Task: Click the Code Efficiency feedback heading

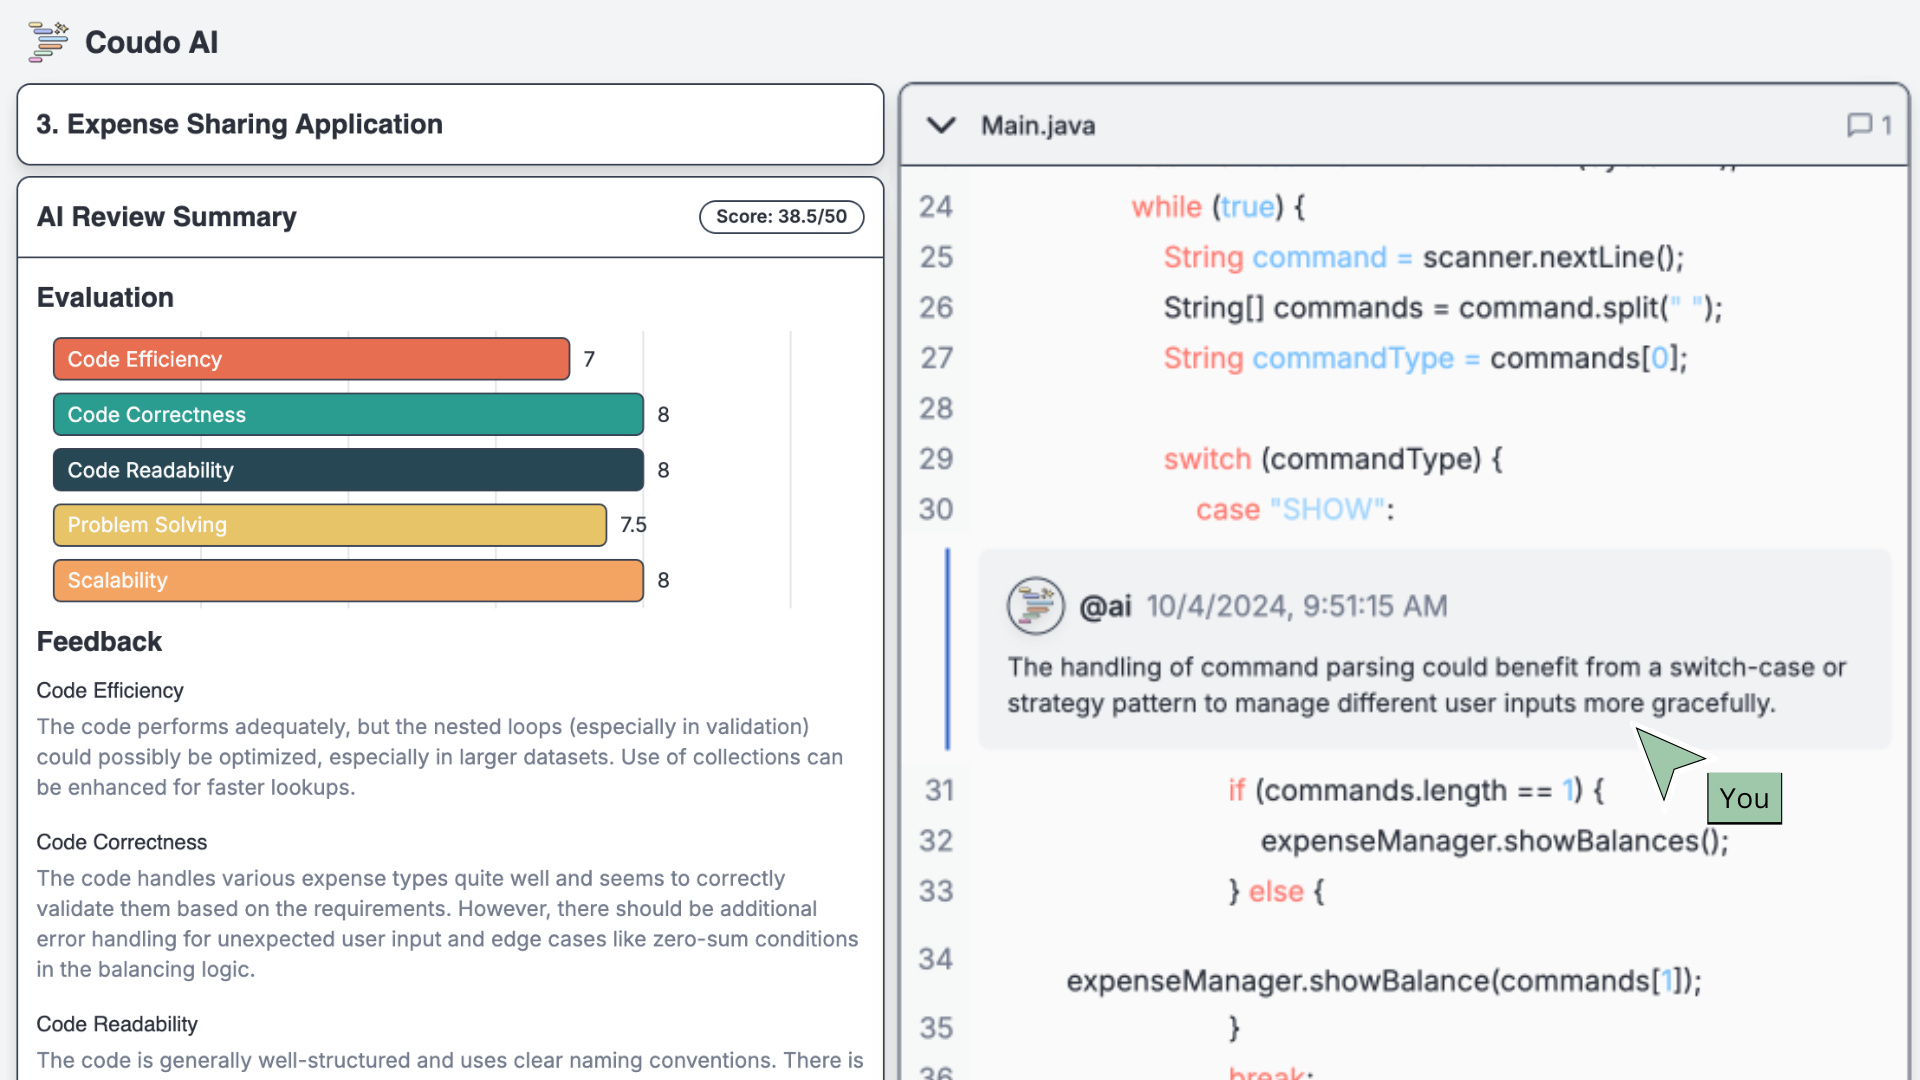Action: 110,691
